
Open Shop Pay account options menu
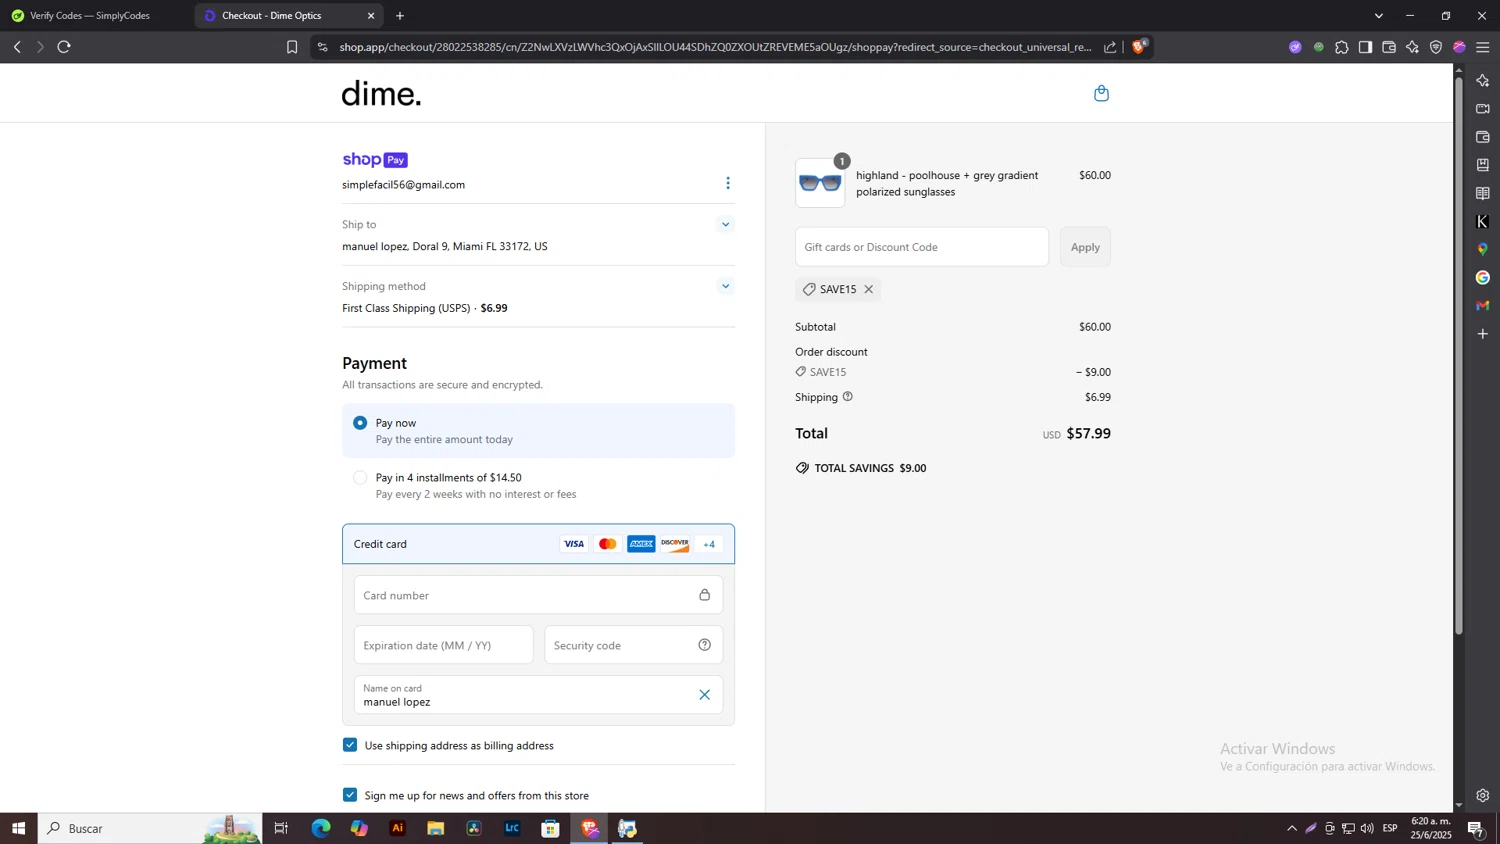728,183
